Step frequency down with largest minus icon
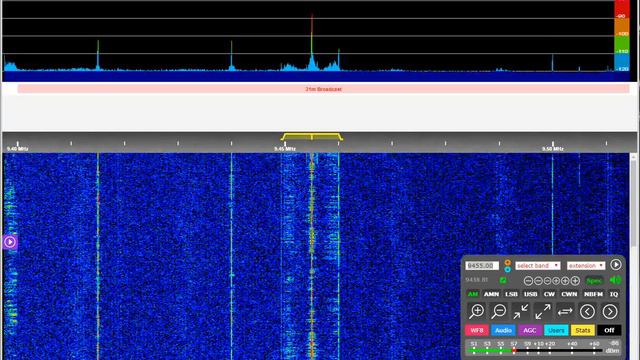Viewport: 640px width, 360px height. tap(528, 281)
